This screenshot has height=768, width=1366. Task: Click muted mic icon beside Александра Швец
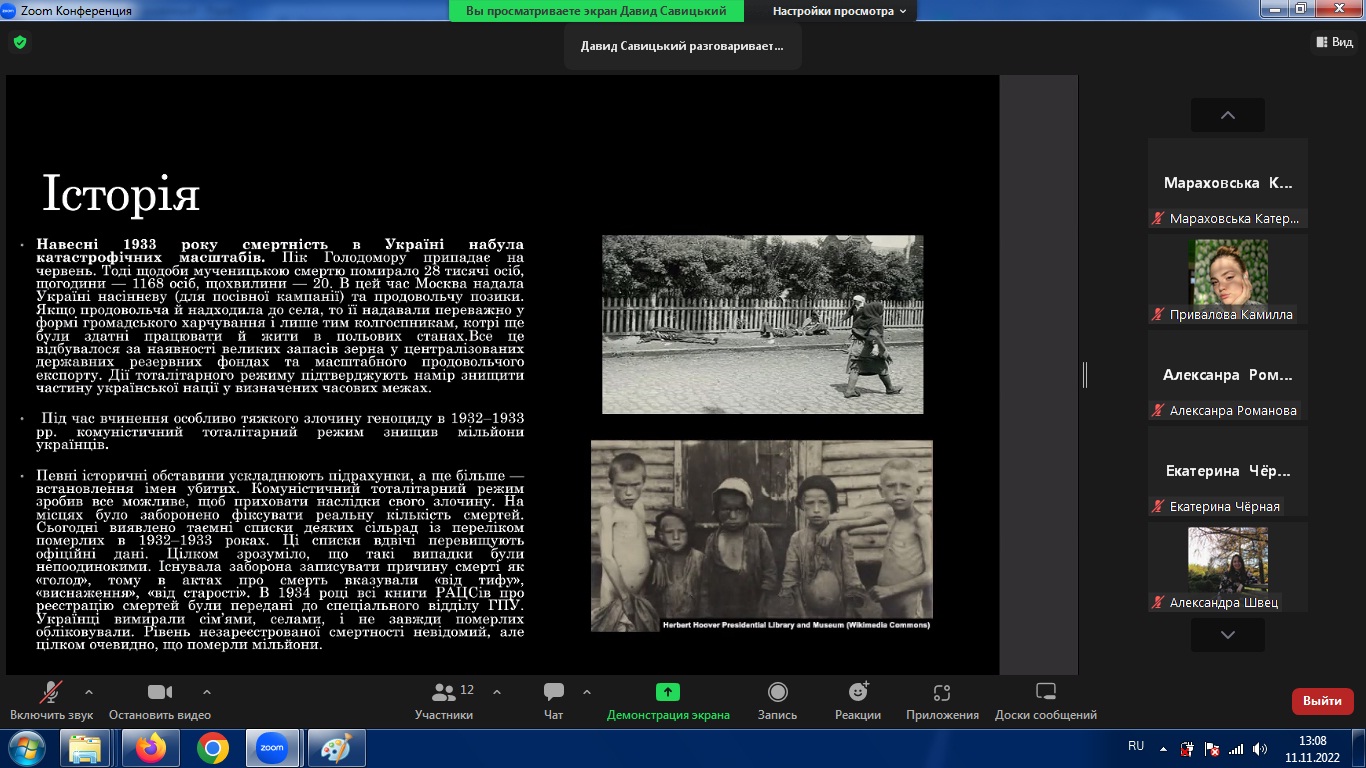pyautogui.click(x=1159, y=602)
